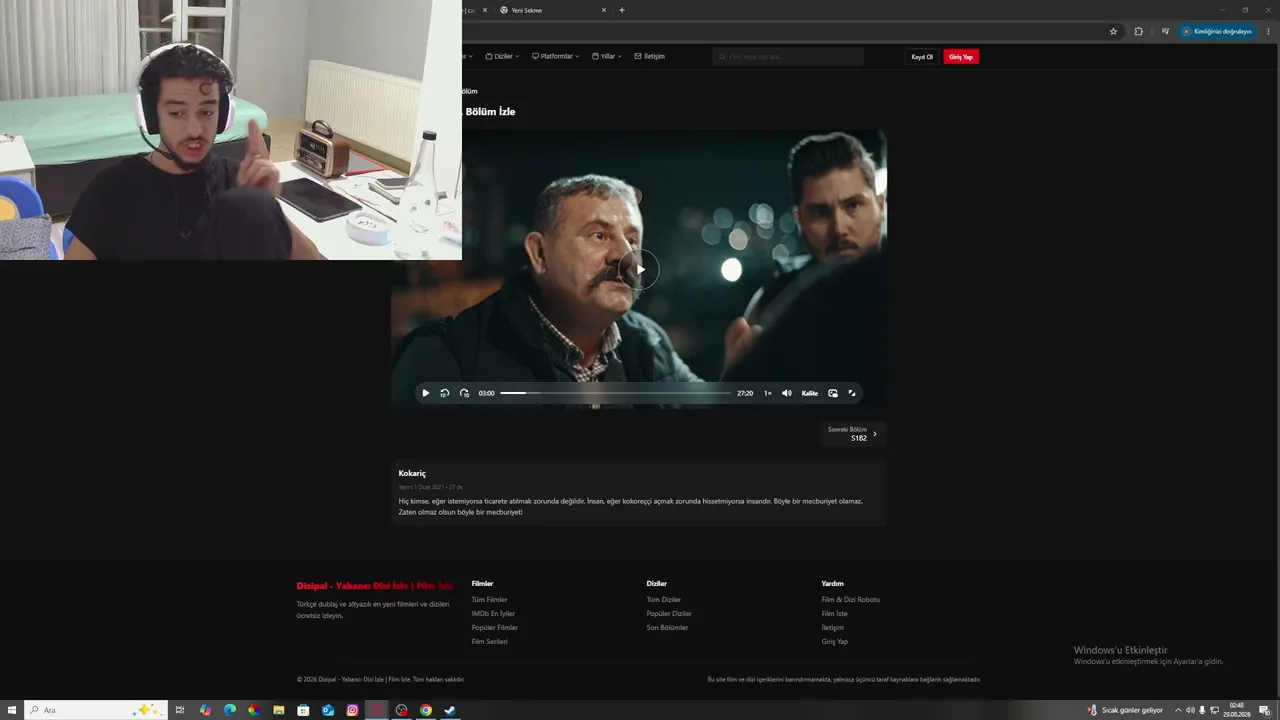Open Instagram from the taskbar
This screenshot has height=720, width=1280.
pos(352,710)
